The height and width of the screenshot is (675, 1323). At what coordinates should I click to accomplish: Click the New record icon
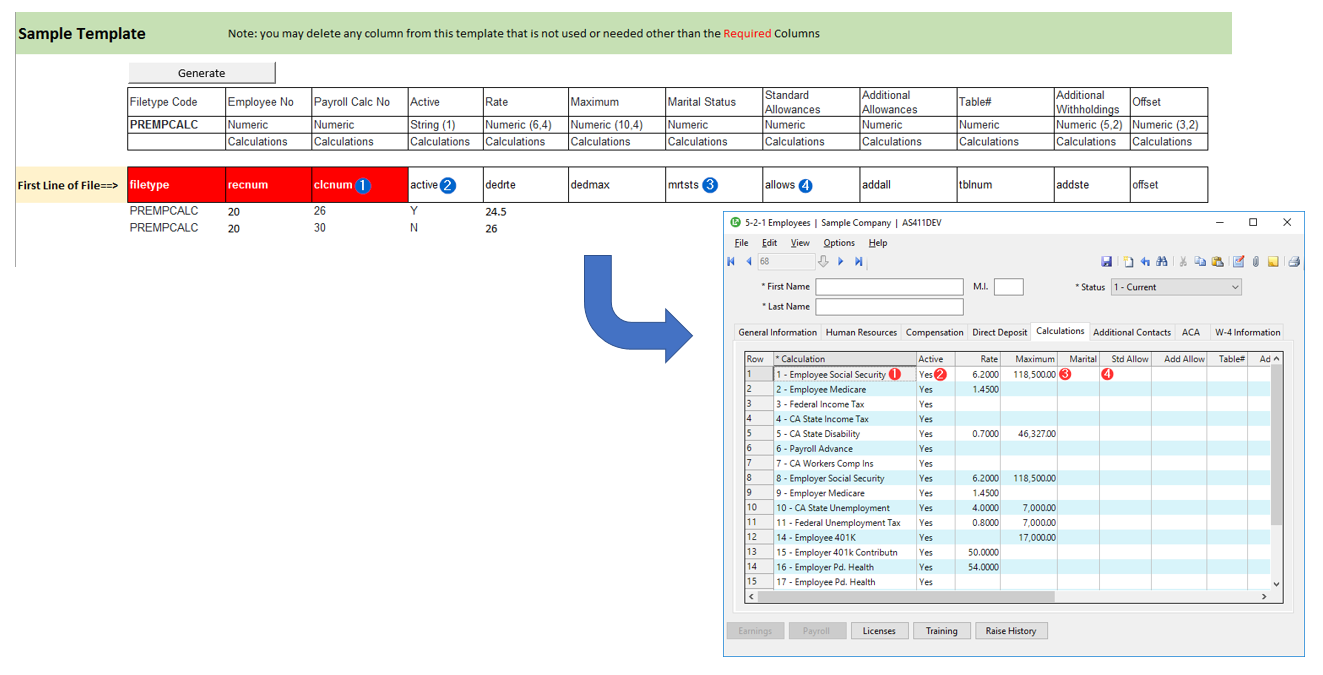(1128, 262)
